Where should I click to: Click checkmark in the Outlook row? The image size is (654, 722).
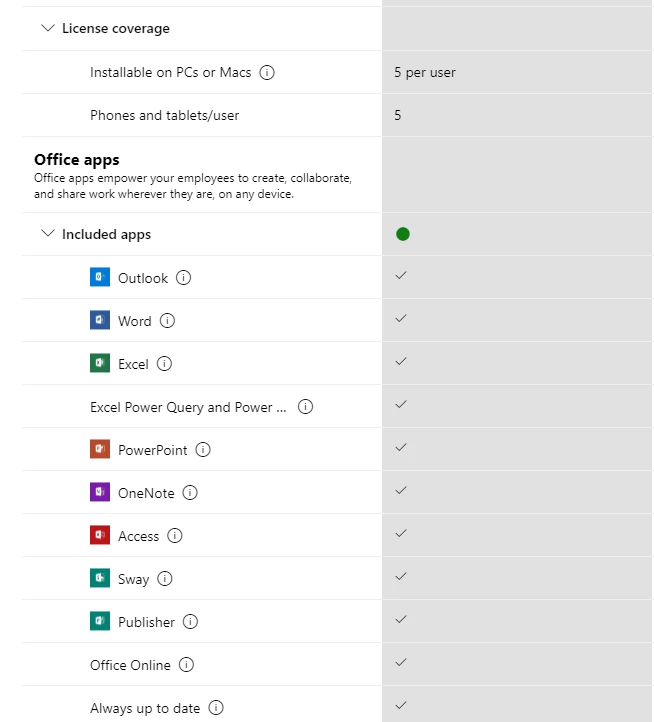point(401,275)
